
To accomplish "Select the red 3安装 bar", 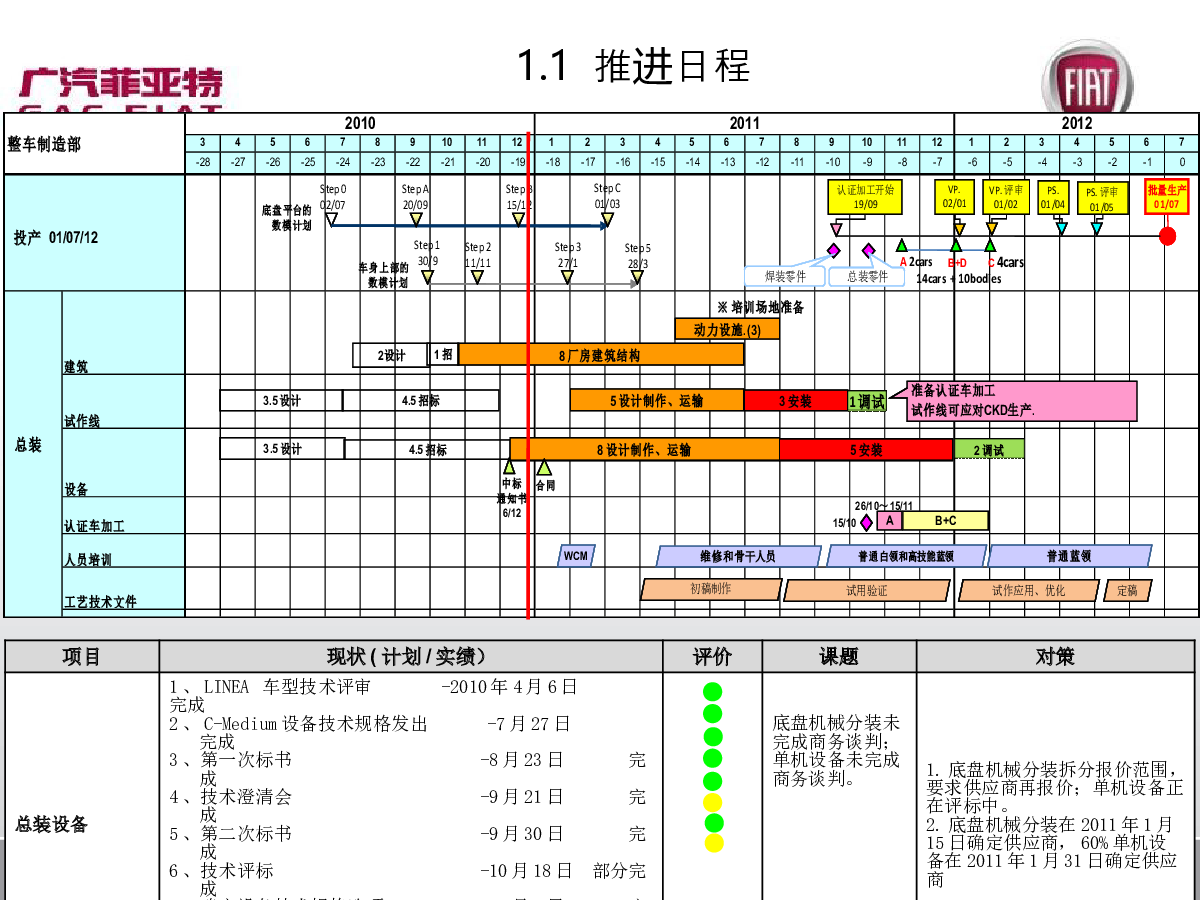I will click(796, 400).
